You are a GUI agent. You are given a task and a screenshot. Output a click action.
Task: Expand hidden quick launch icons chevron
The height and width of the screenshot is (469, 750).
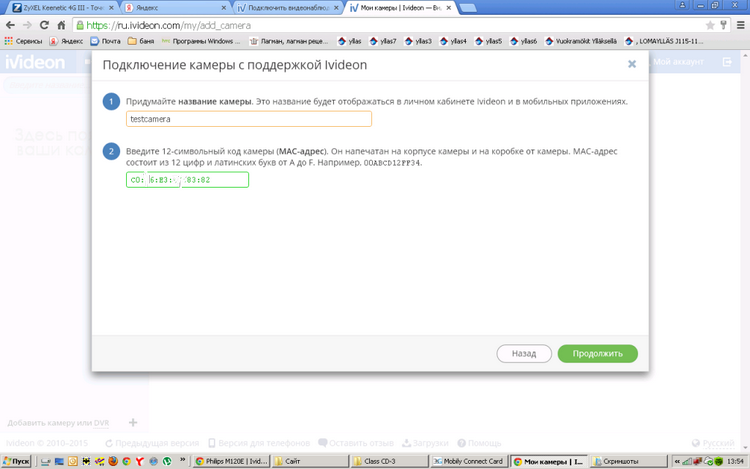tap(182, 460)
